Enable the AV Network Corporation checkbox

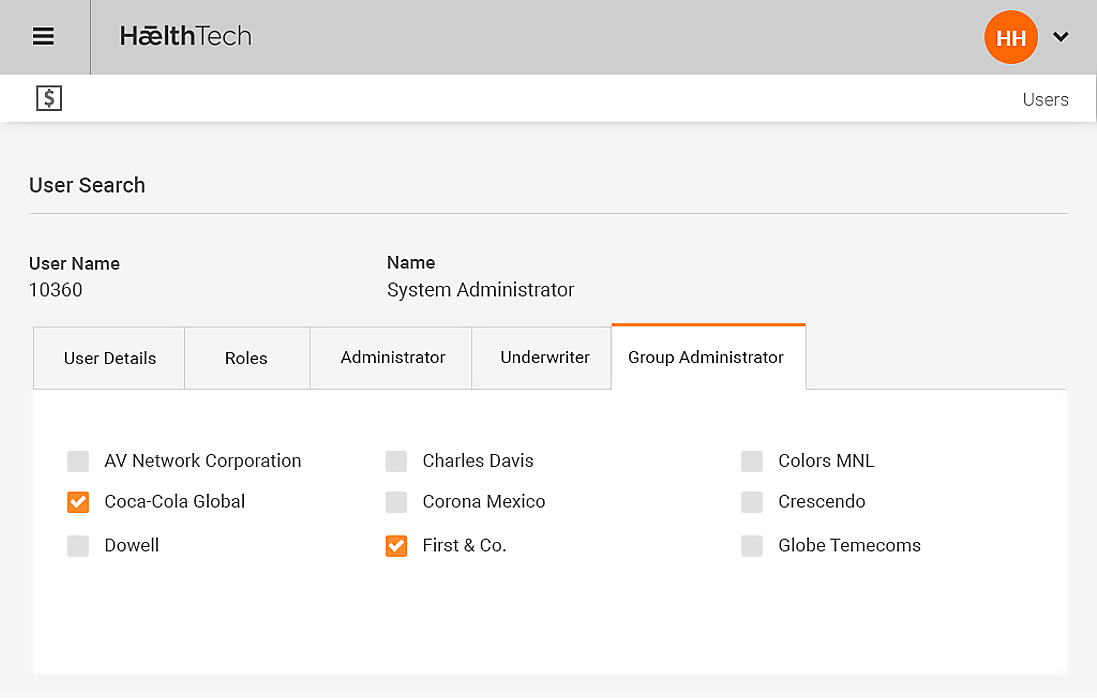78,461
